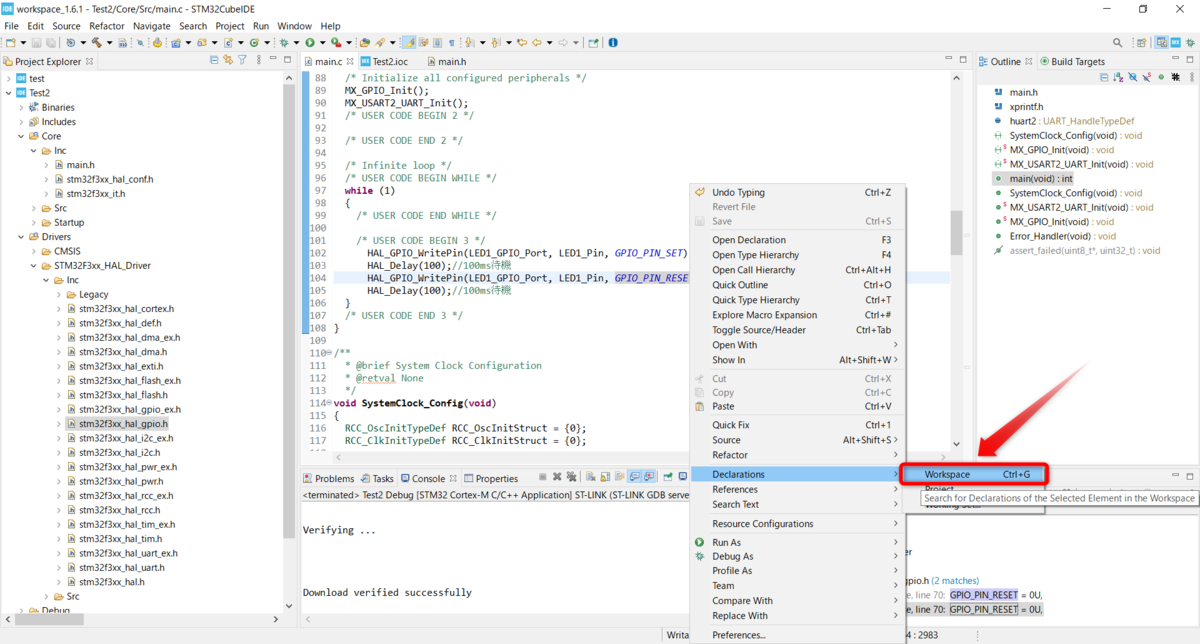This screenshot has width=1200, height=644.
Task: Click Collapse All in Project Explorer
Action: point(214,61)
